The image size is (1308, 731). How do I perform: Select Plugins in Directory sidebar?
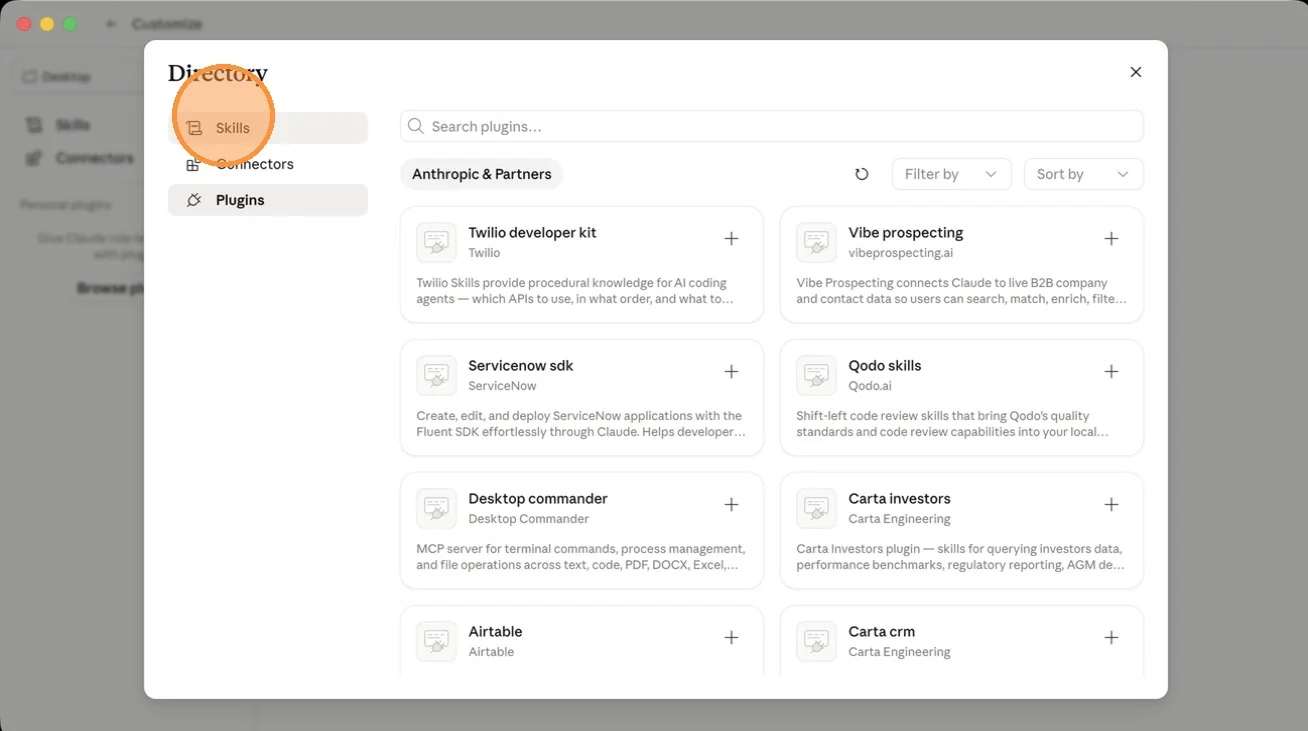point(268,200)
